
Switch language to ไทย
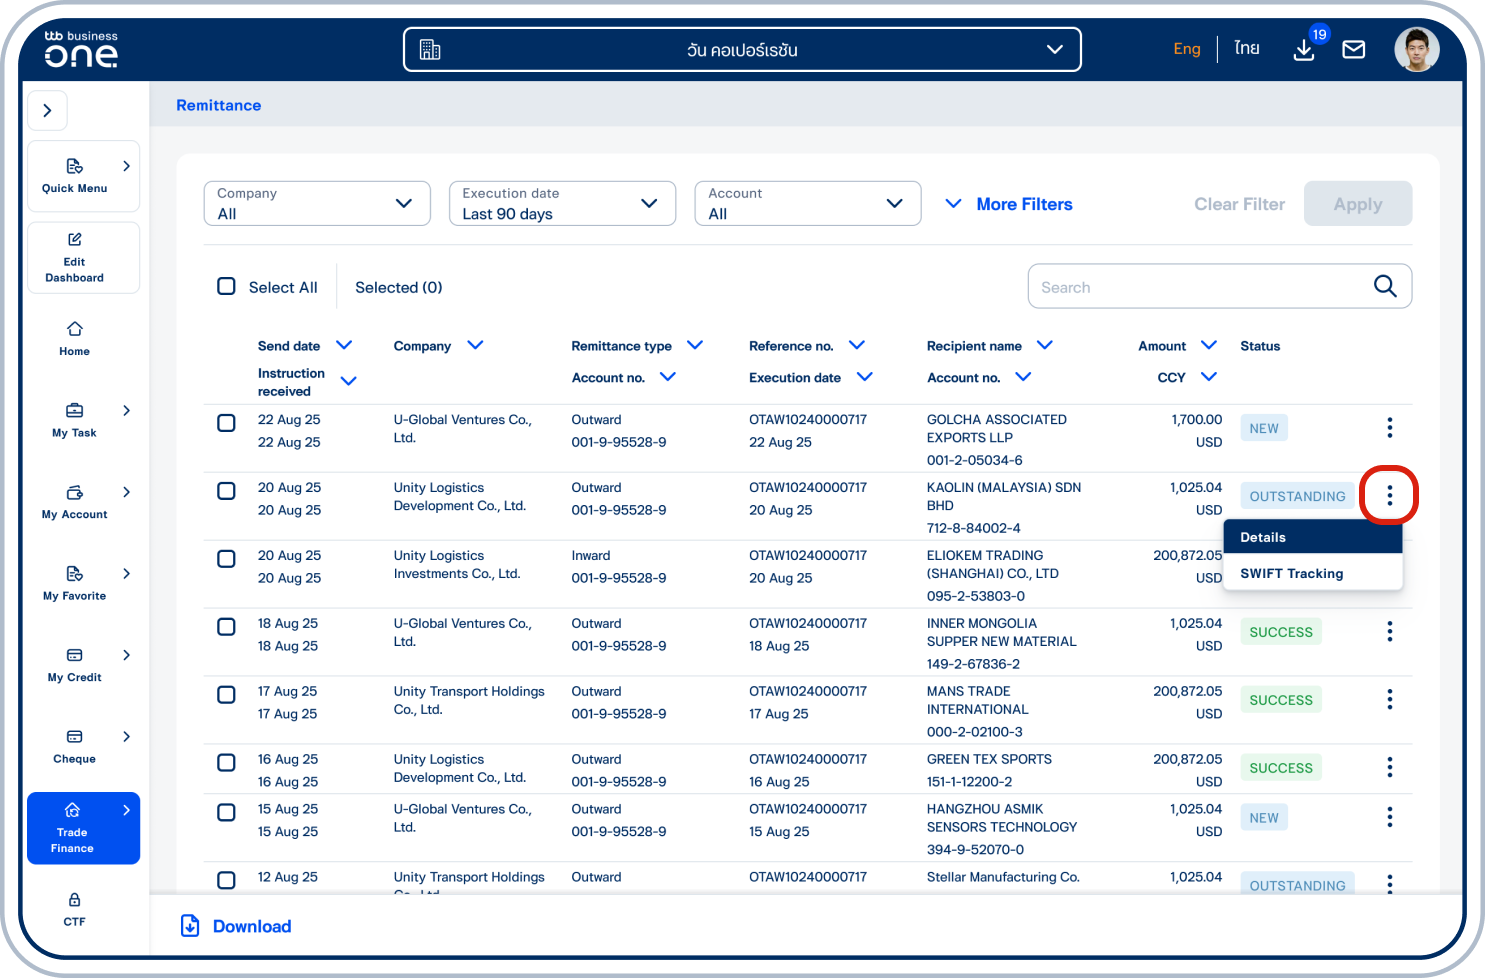click(x=1246, y=48)
